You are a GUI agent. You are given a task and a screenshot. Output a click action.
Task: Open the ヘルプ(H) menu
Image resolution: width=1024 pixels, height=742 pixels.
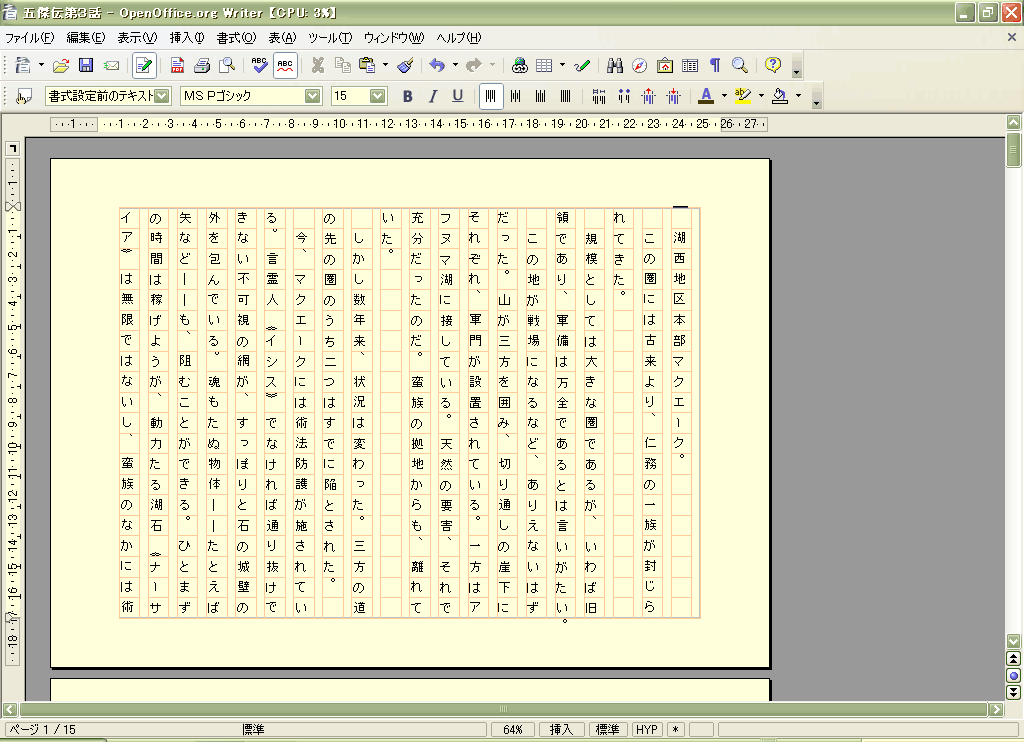(458, 38)
